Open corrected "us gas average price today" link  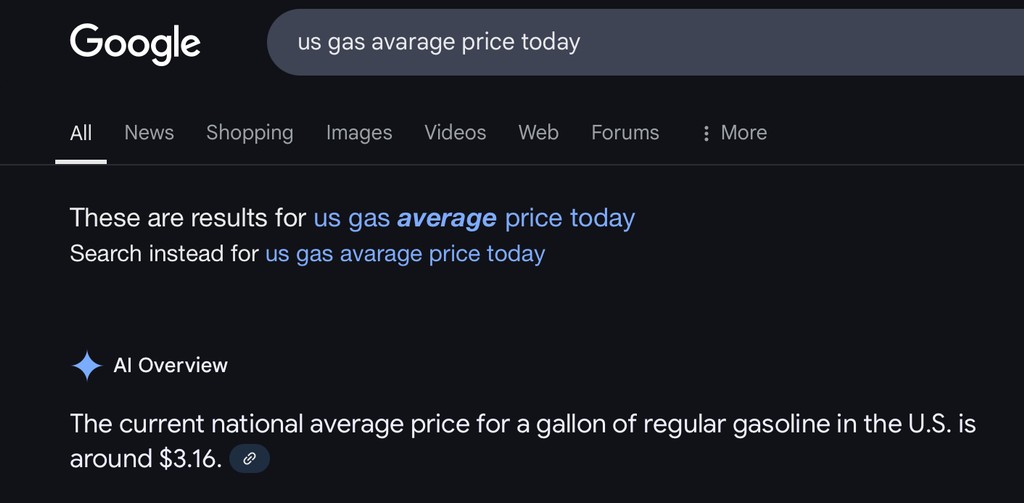pyautogui.click(x=474, y=218)
